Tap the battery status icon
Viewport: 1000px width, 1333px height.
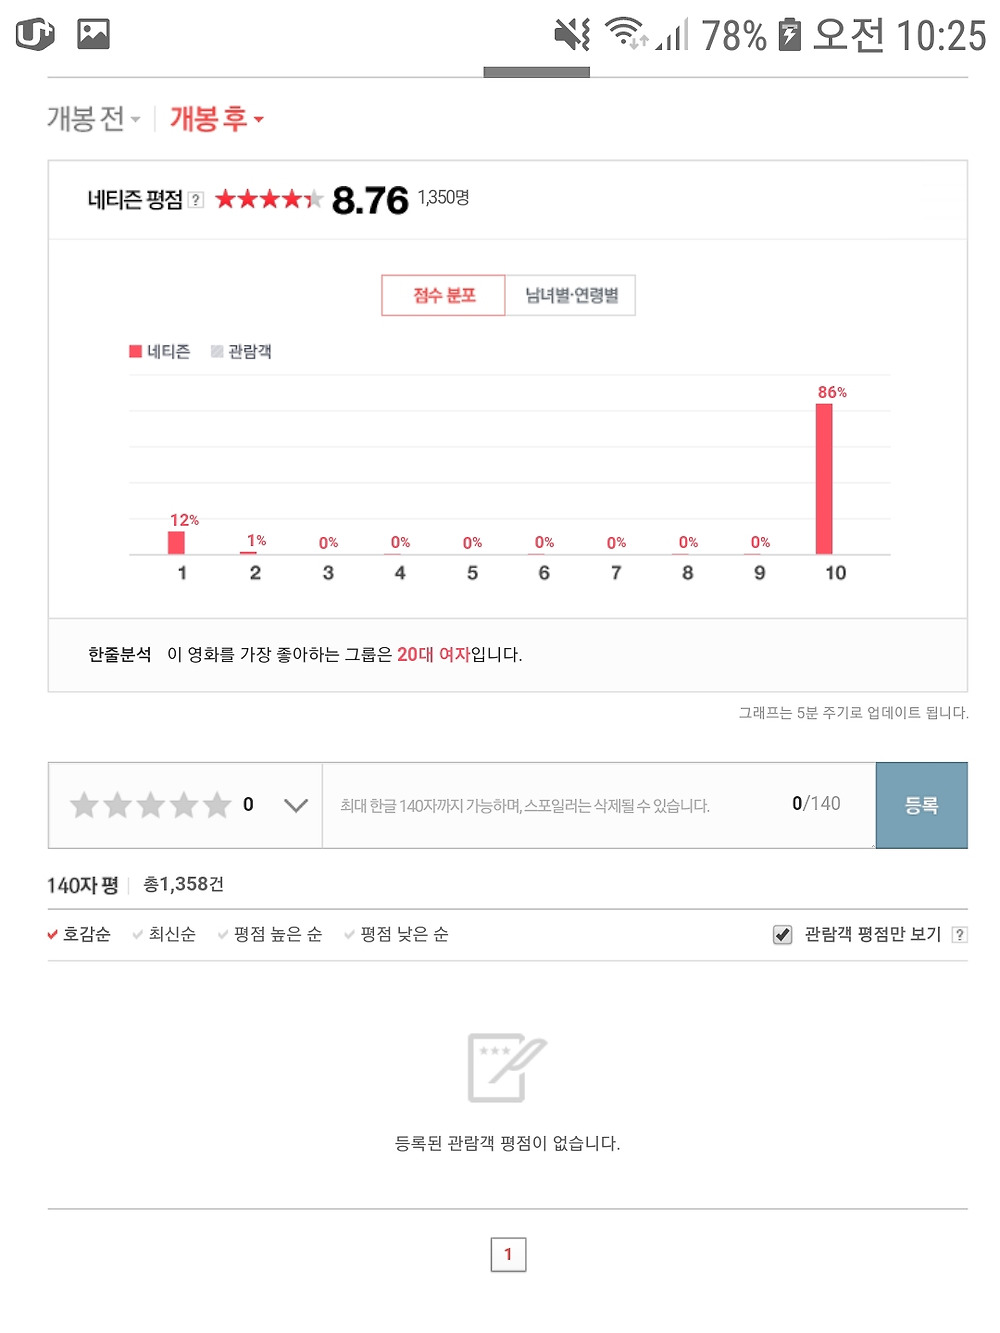pos(790,35)
